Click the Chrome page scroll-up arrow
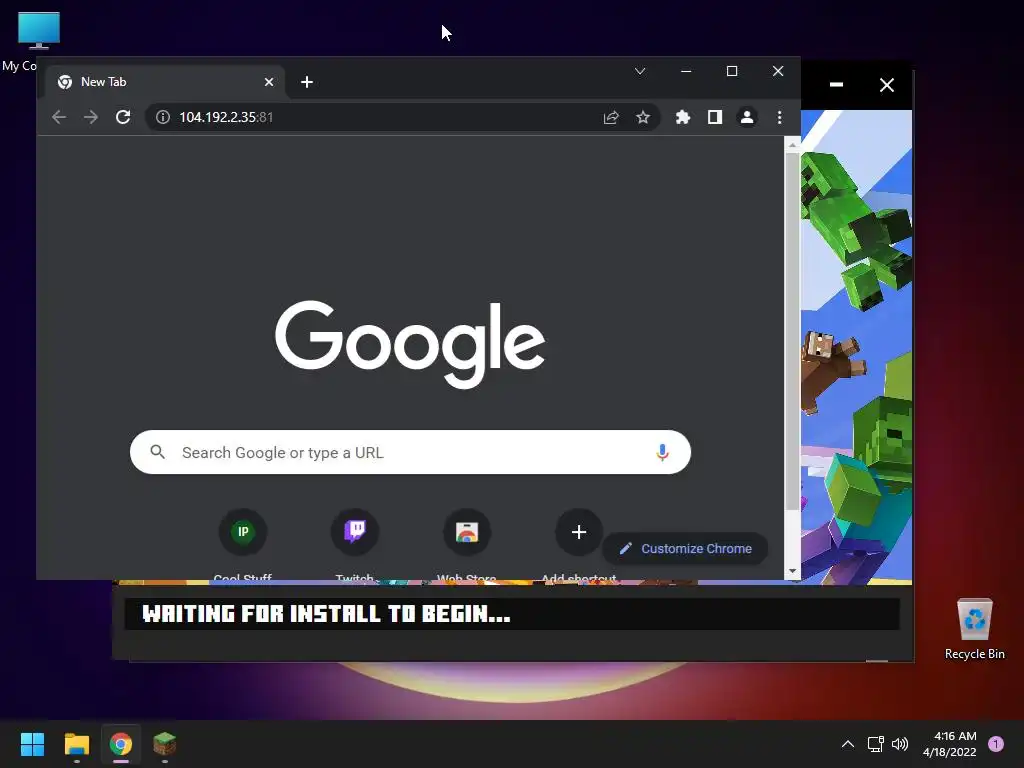This screenshot has height=768, width=1024. point(792,145)
